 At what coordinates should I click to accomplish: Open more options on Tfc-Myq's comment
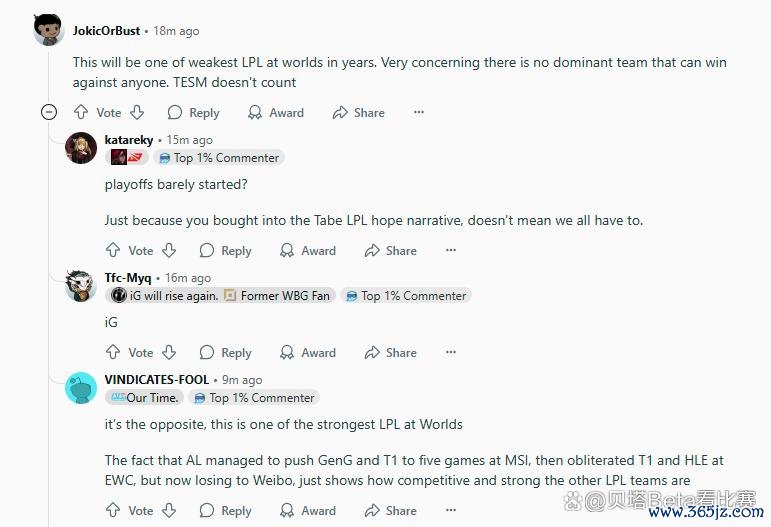point(451,352)
